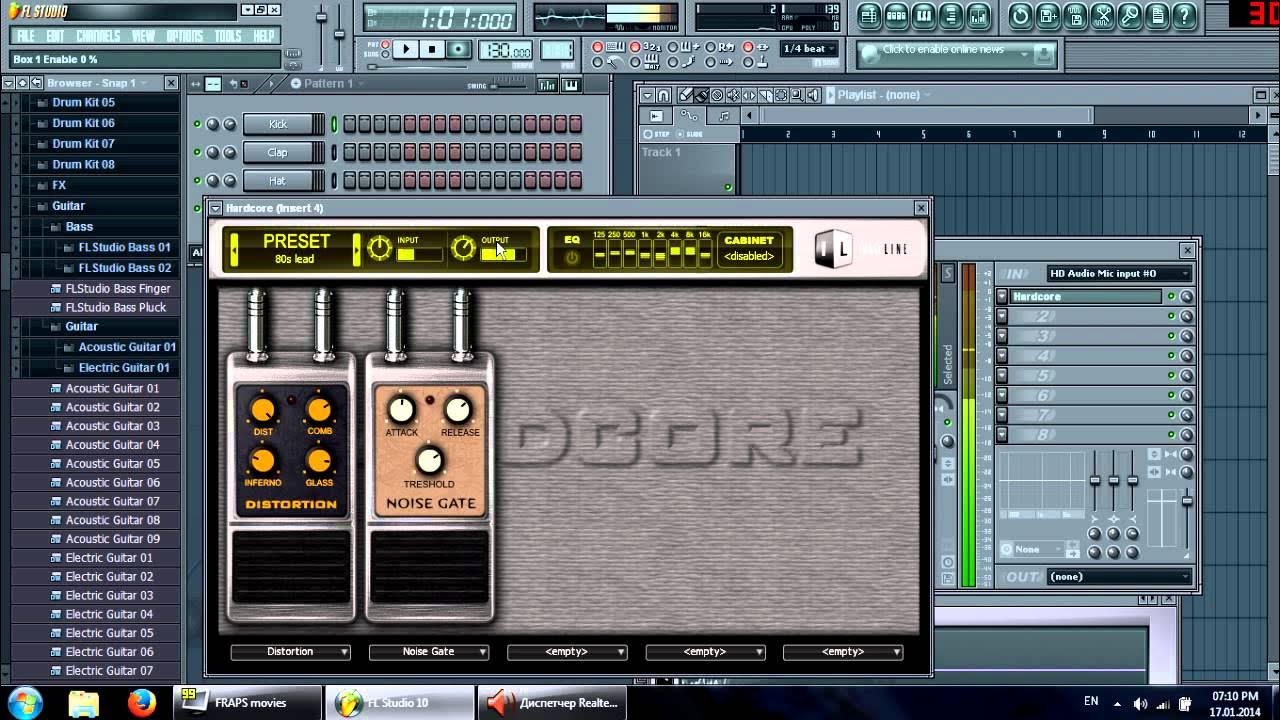1280x720 pixels.
Task: Open the first pedal slot Distortion dropdown
Action: (290, 652)
